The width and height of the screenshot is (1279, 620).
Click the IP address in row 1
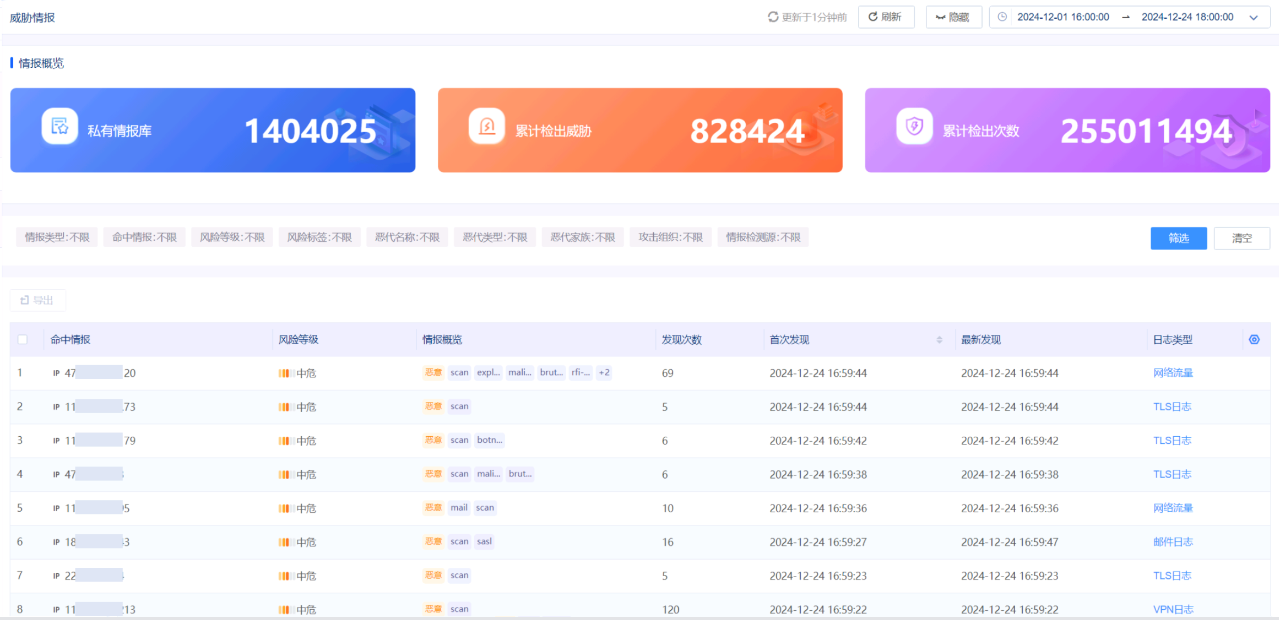point(100,373)
